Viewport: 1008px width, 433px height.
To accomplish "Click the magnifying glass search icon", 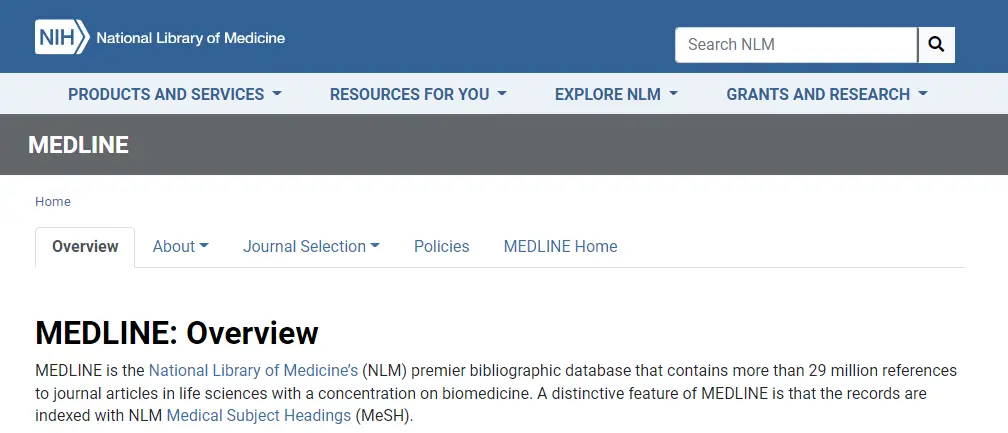I will click(936, 45).
